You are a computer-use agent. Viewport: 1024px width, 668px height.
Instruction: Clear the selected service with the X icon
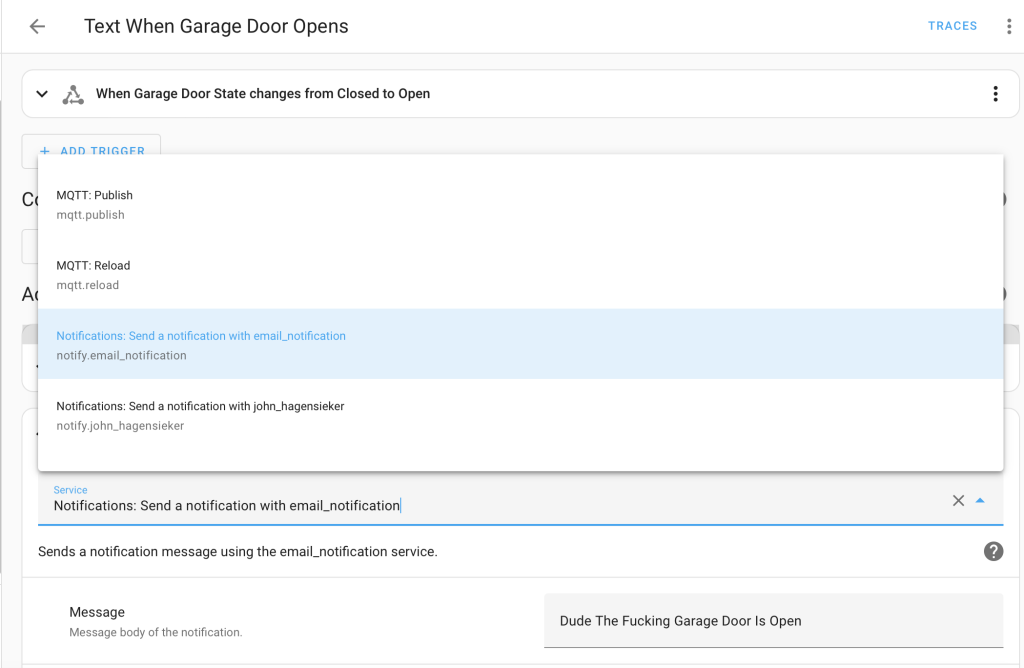pos(957,500)
